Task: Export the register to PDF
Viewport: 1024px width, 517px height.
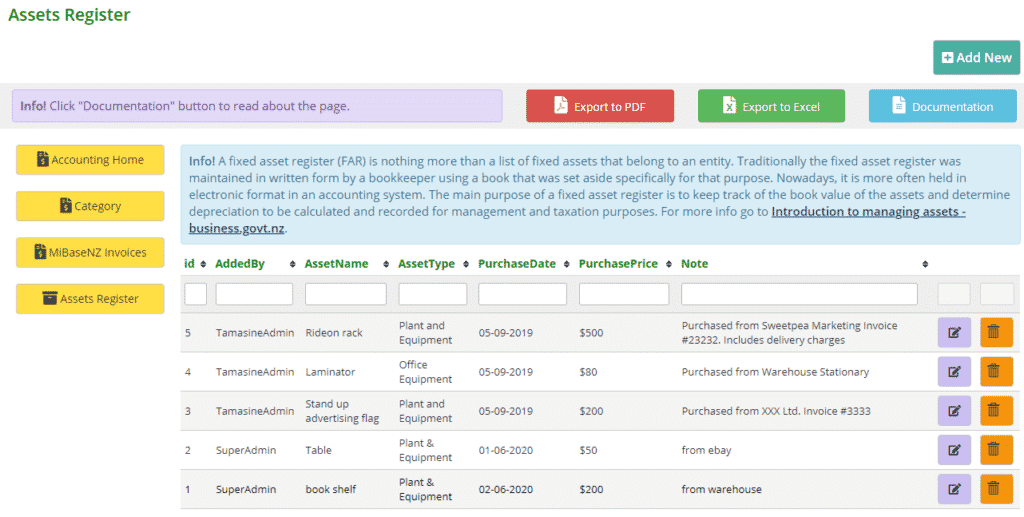Action: 600,106
